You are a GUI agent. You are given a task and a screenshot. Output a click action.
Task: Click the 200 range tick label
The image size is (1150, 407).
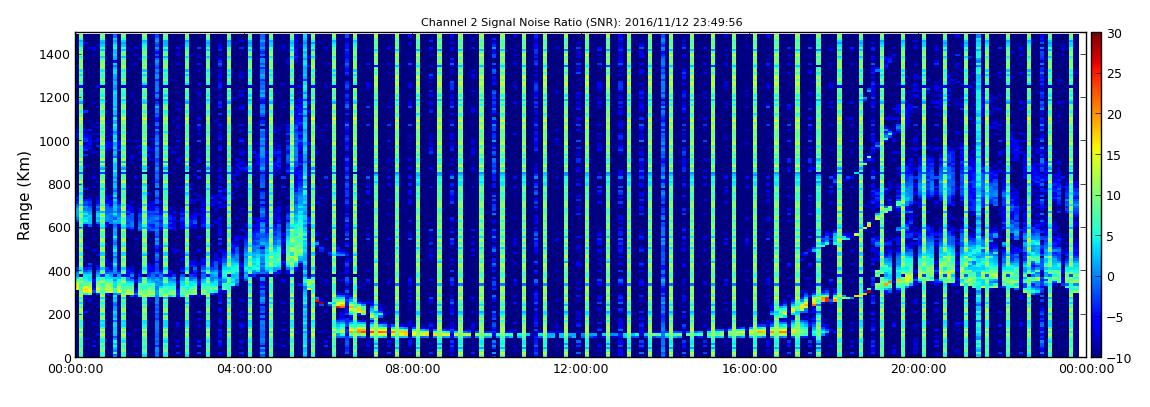tap(59, 314)
